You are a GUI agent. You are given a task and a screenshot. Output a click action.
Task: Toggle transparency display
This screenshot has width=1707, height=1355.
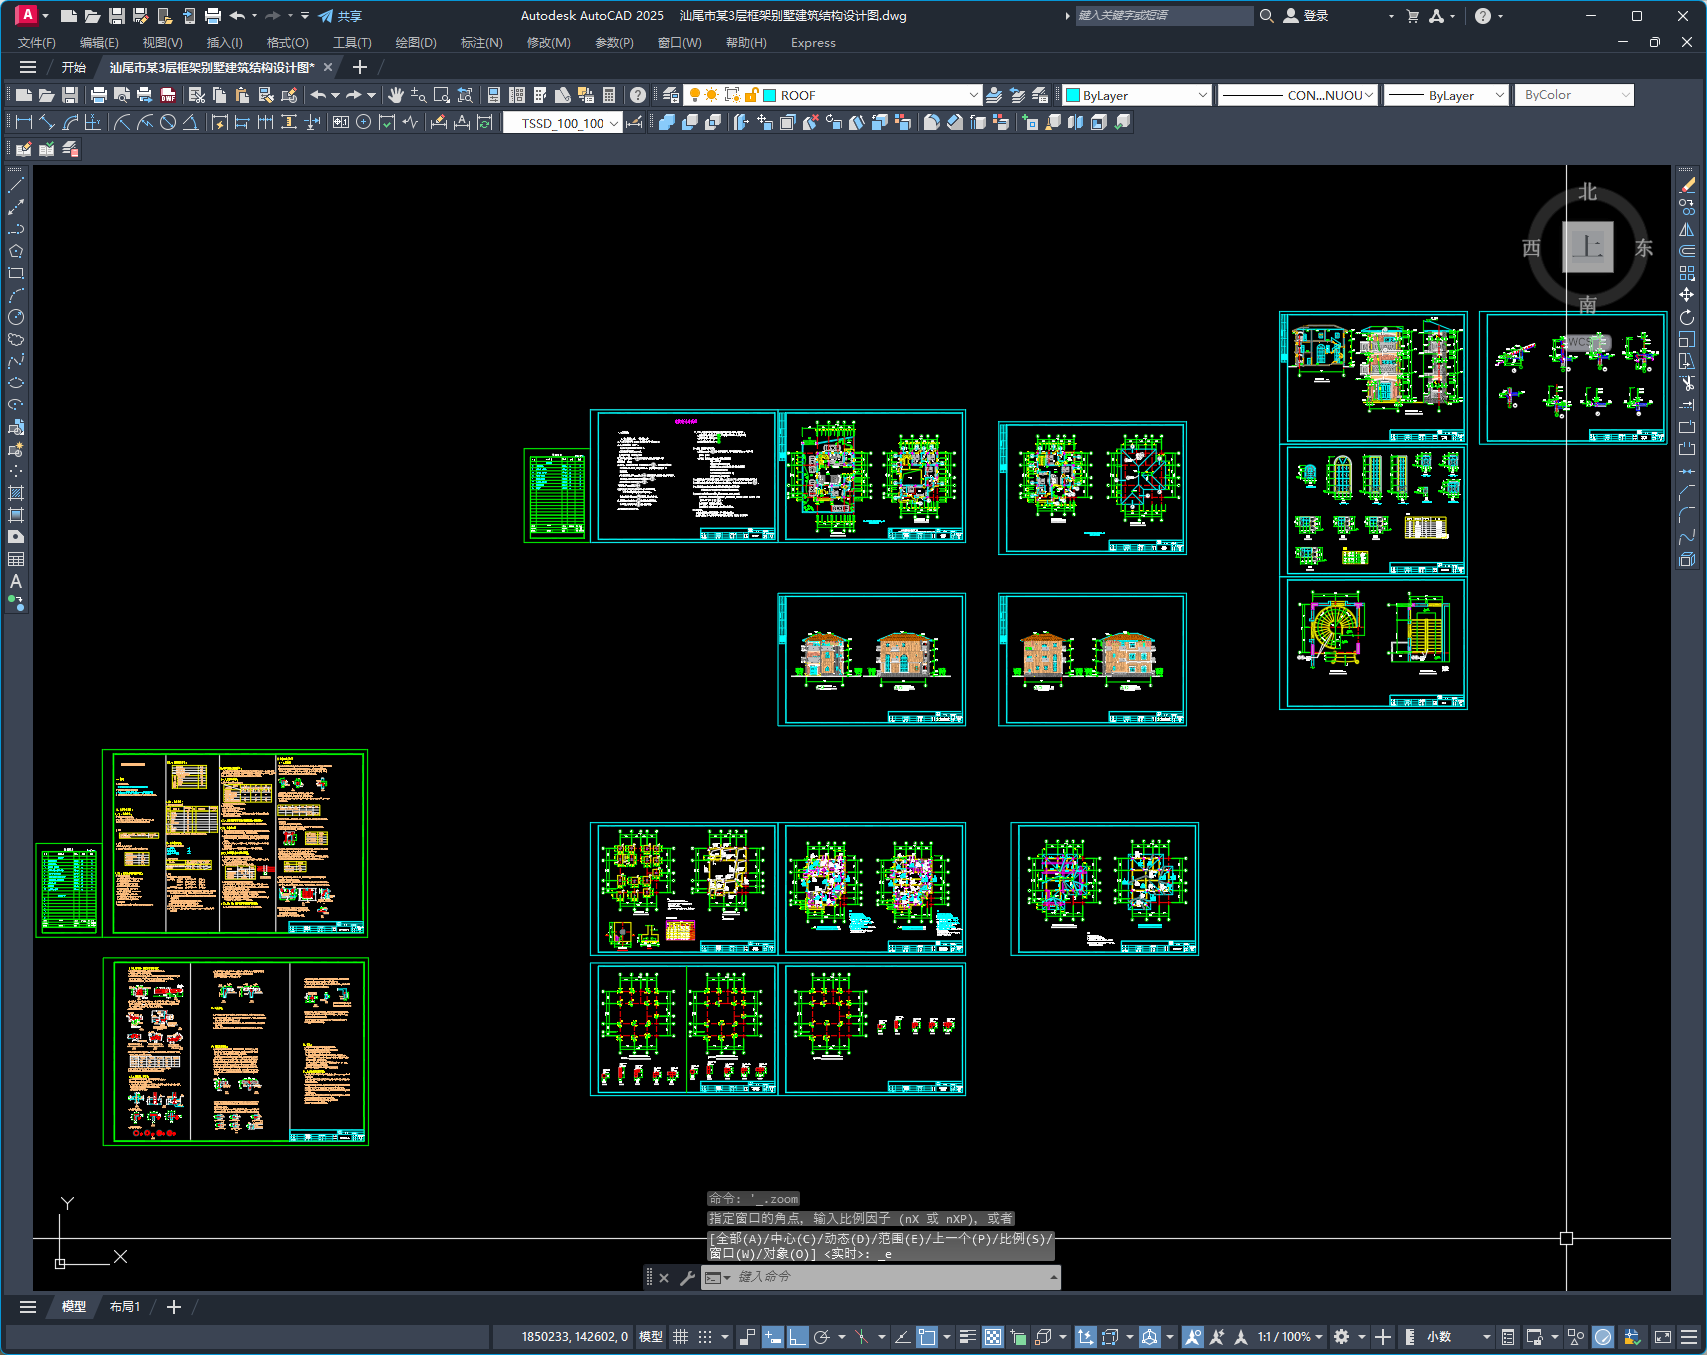click(x=993, y=1337)
